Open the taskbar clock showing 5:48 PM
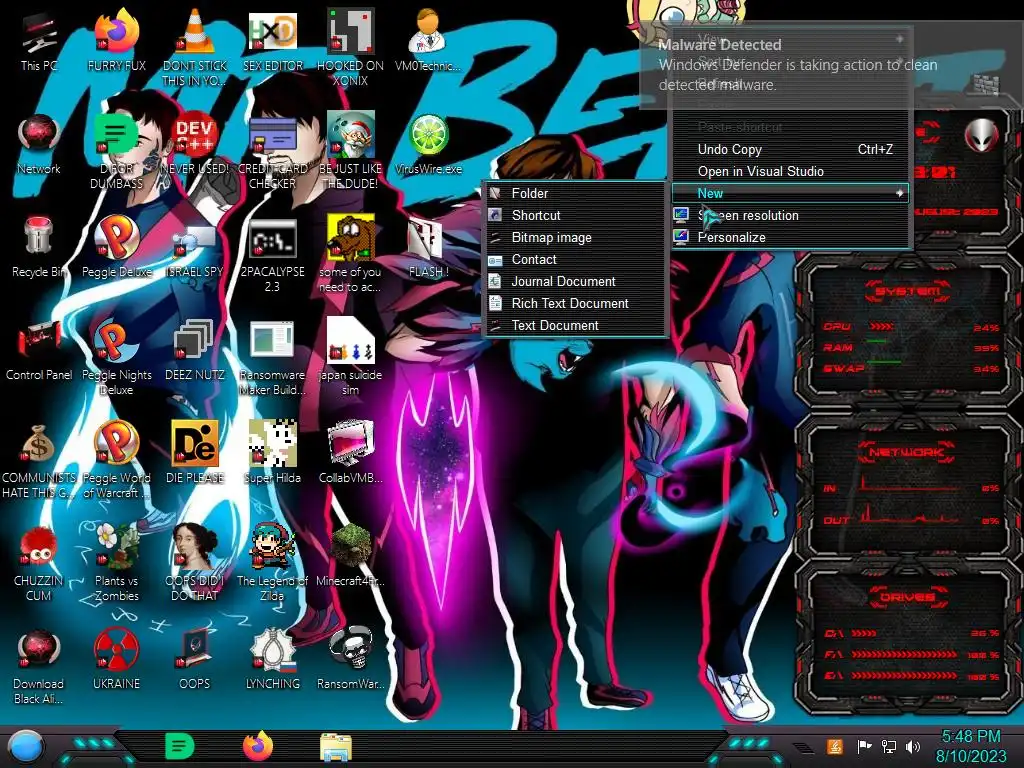1024x768 pixels. 970,746
